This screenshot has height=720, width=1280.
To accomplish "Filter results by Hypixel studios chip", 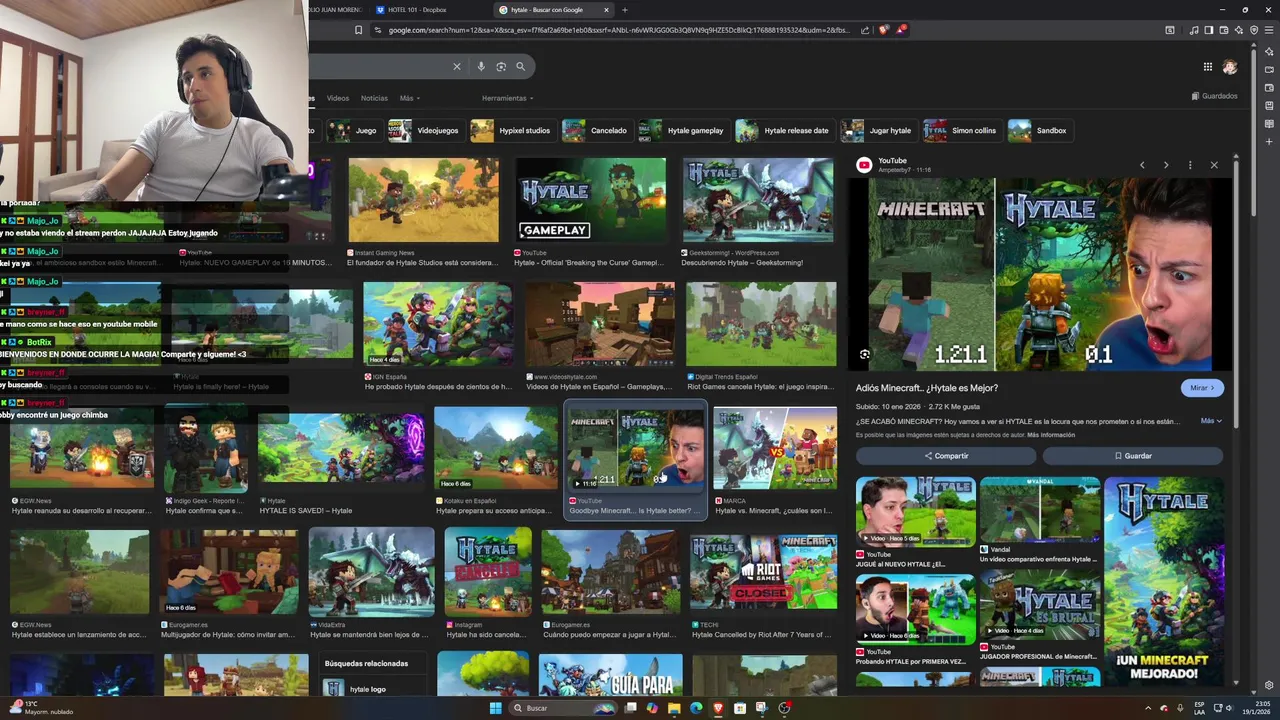I will coord(512,130).
